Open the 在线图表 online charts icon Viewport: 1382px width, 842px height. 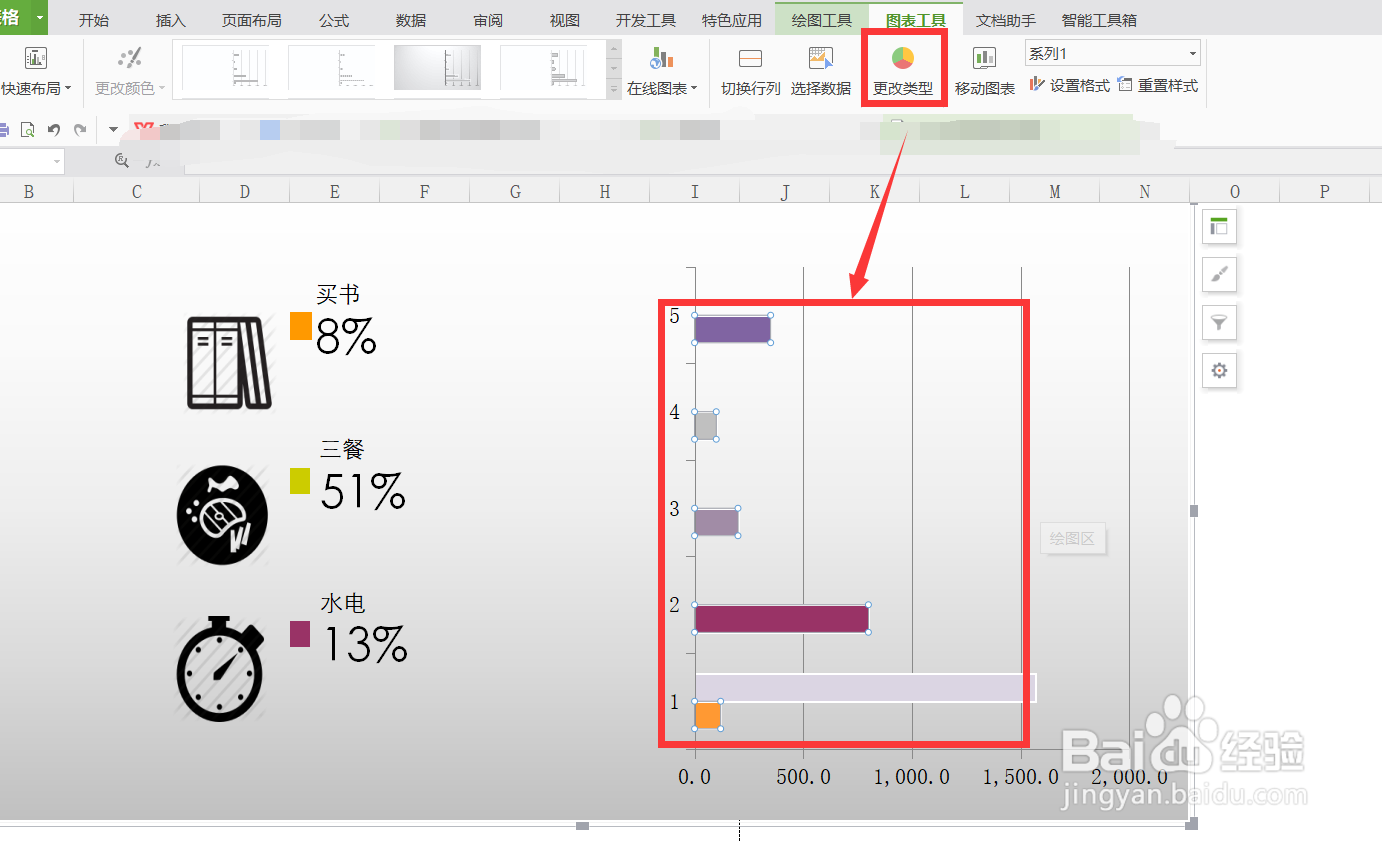(662, 58)
